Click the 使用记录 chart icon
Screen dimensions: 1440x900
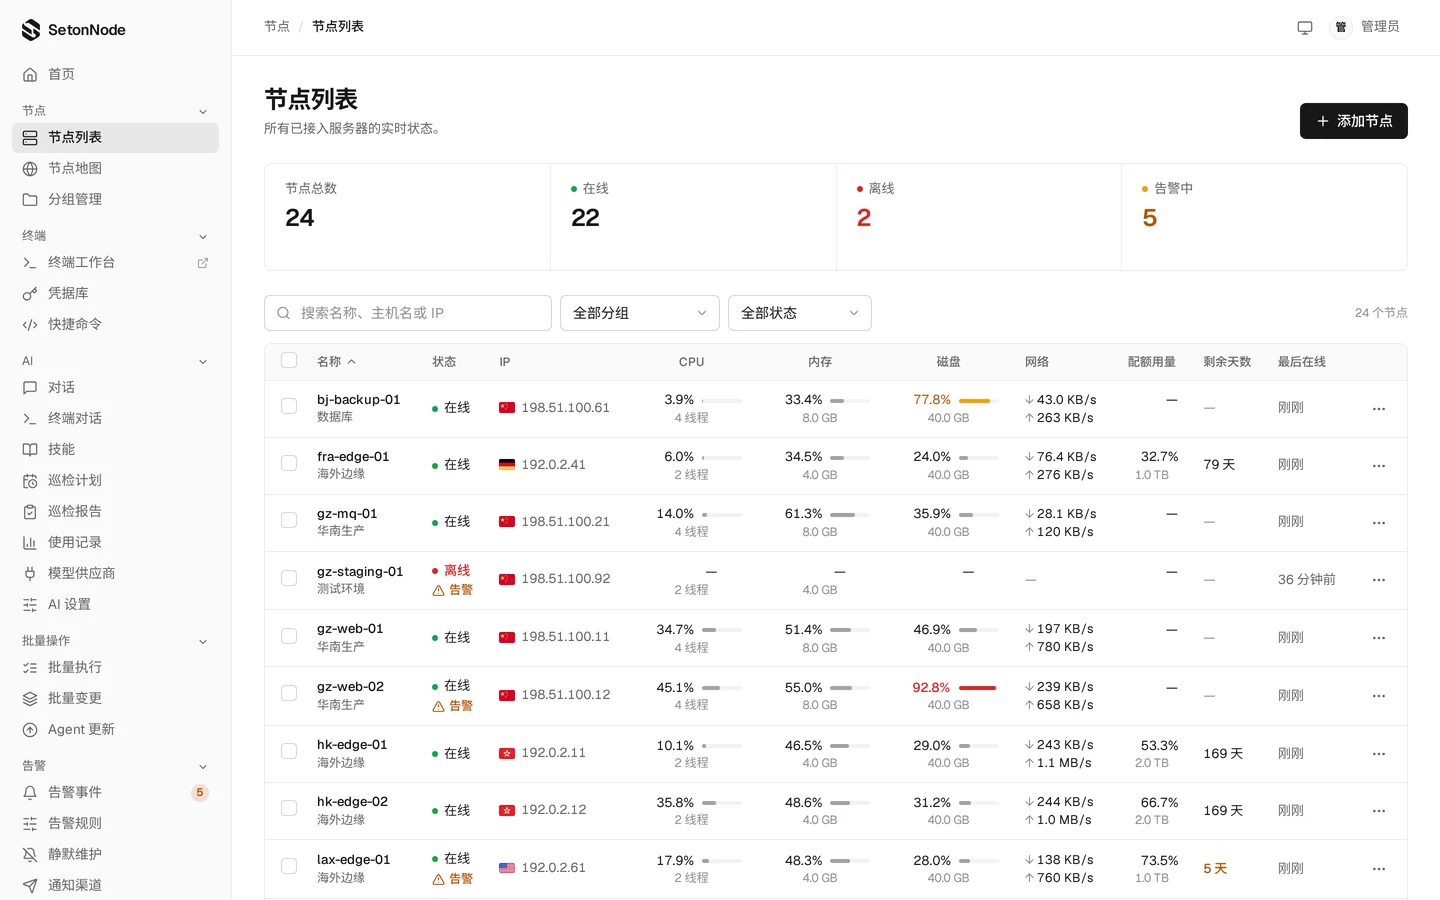(30, 543)
